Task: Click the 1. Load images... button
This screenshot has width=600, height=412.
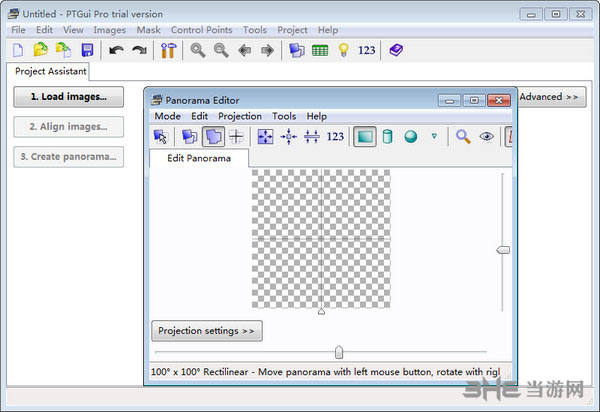Action: [68, 97]
